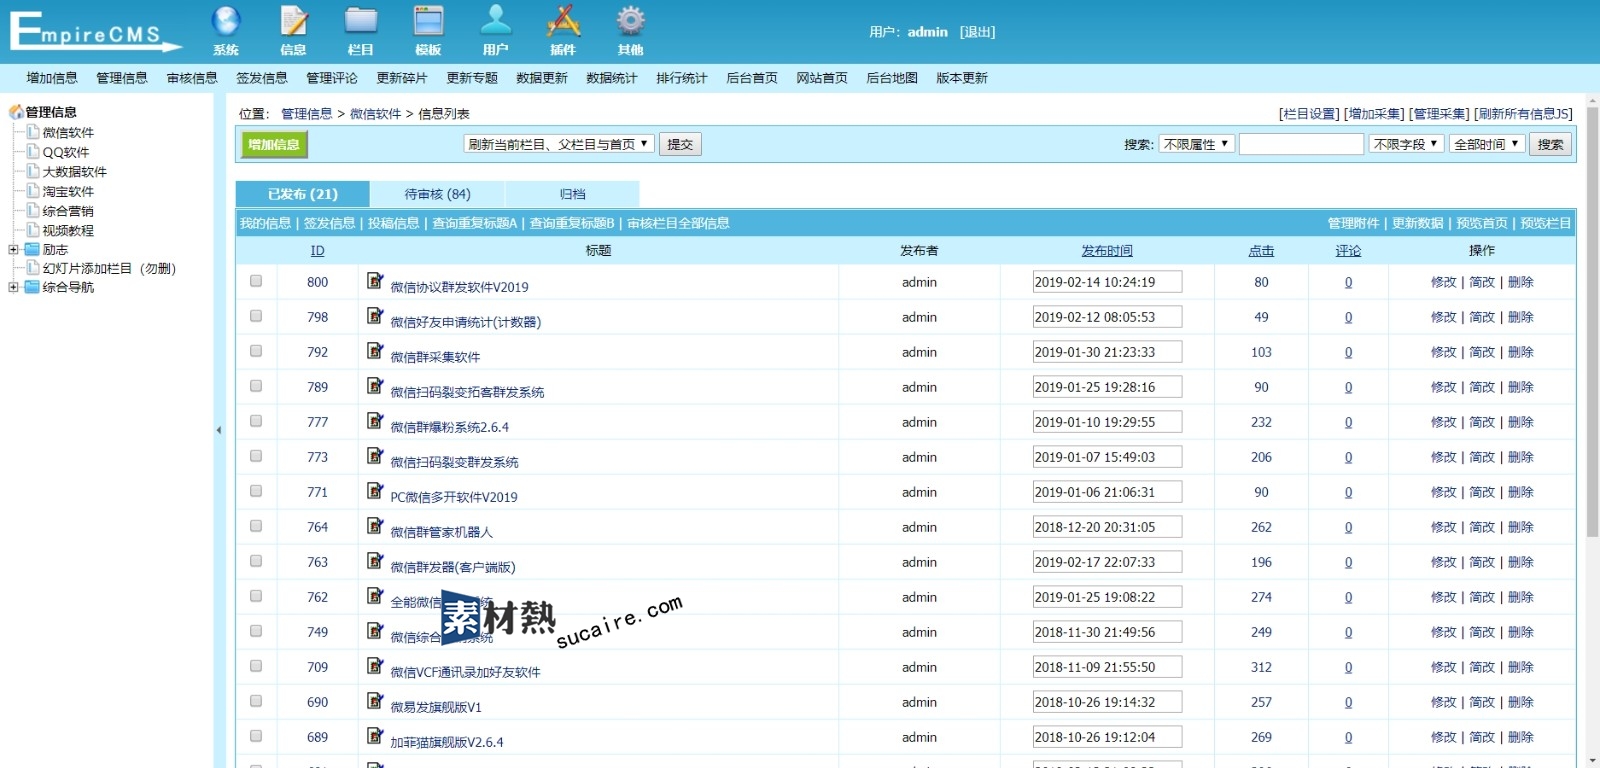This screenshot has height=768, width=1600.
Task: Open the 系统 globe icon in header
Action: click(x=226, y=21)
